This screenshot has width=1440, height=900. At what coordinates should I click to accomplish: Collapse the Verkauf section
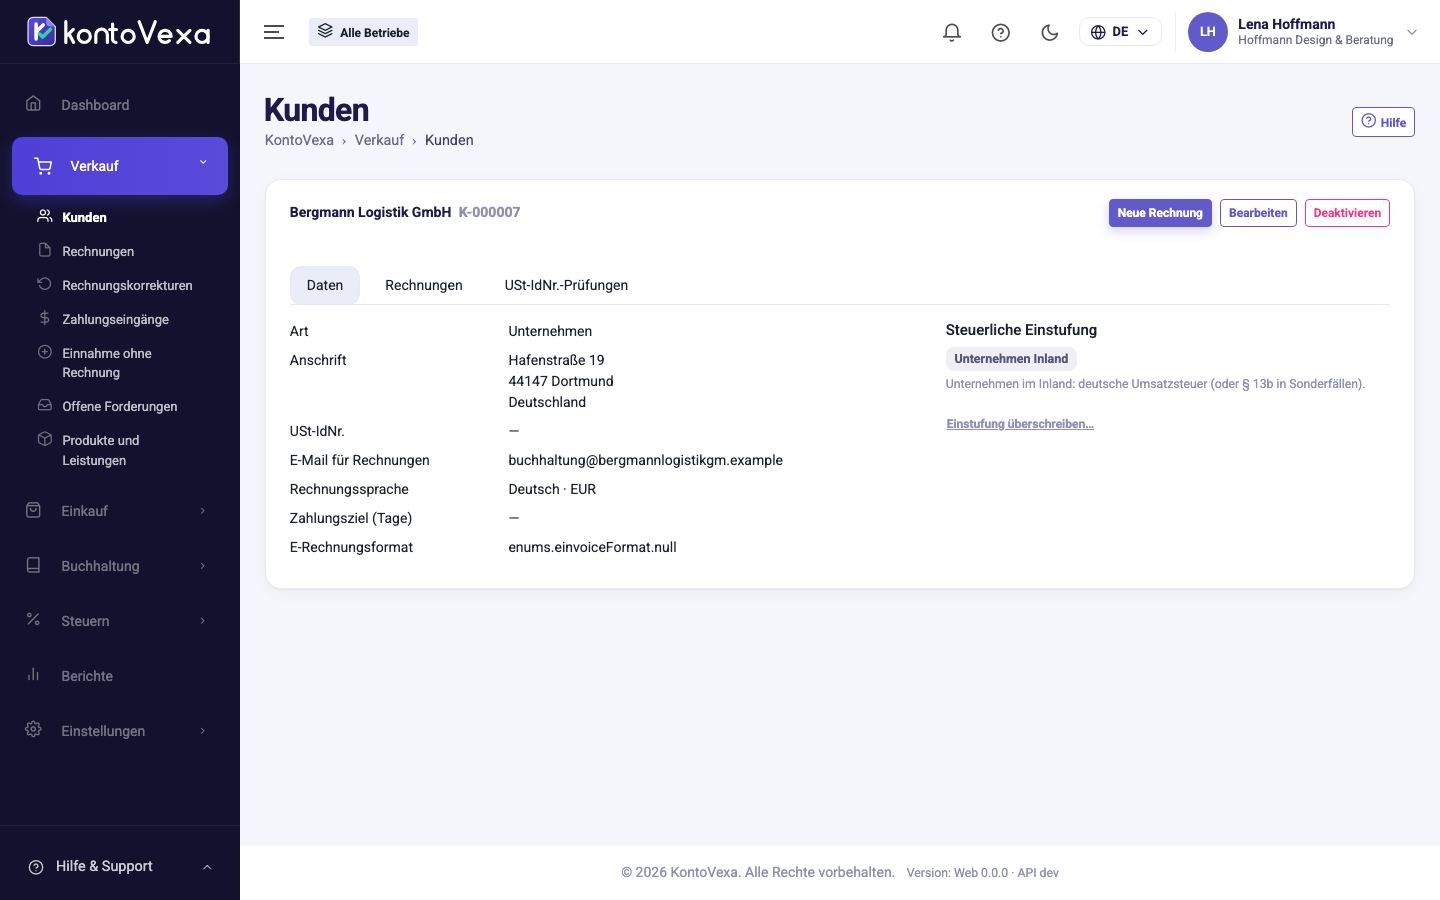click(x=120, y=166)
